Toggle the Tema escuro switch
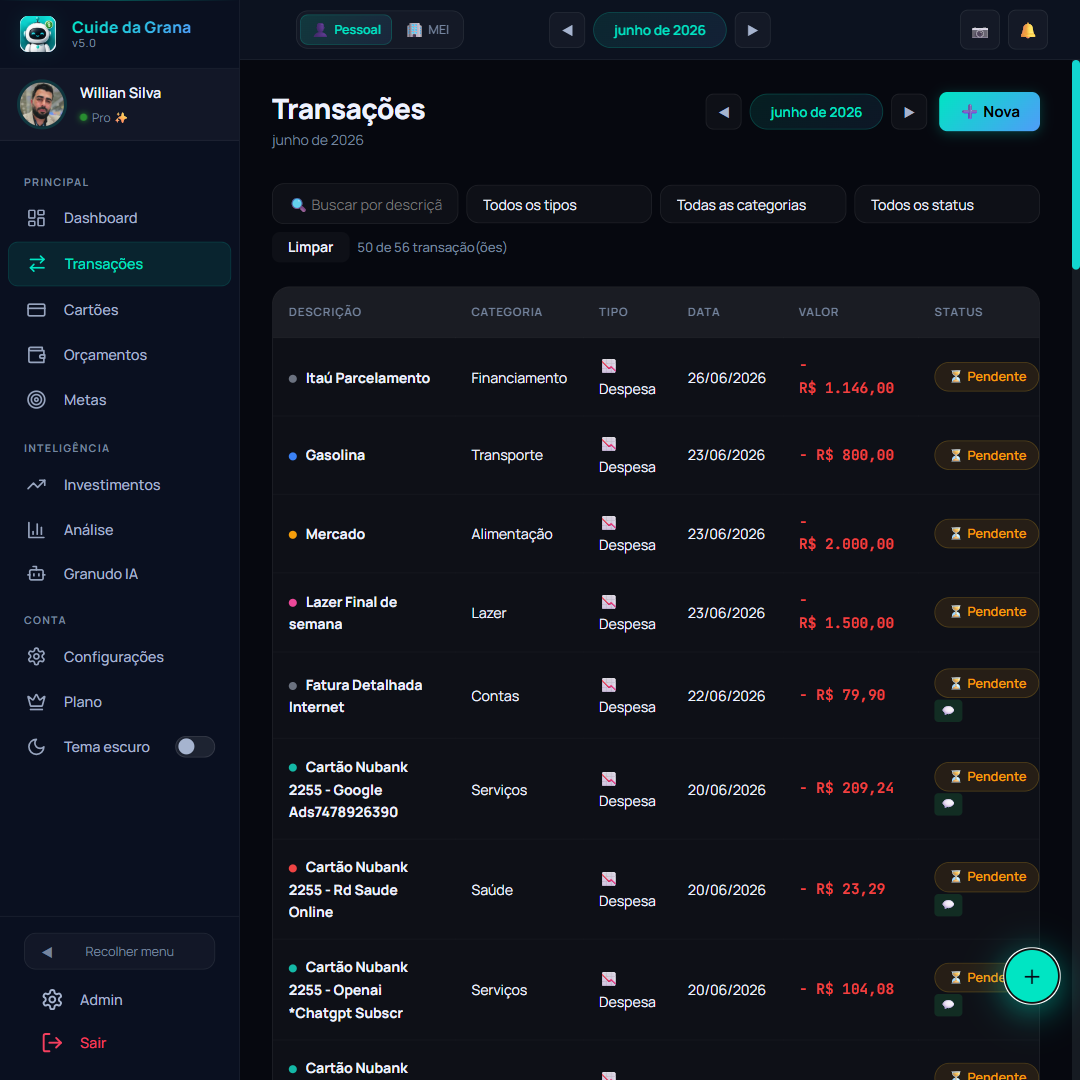1080x1080 pixels. tap(195, 747)
